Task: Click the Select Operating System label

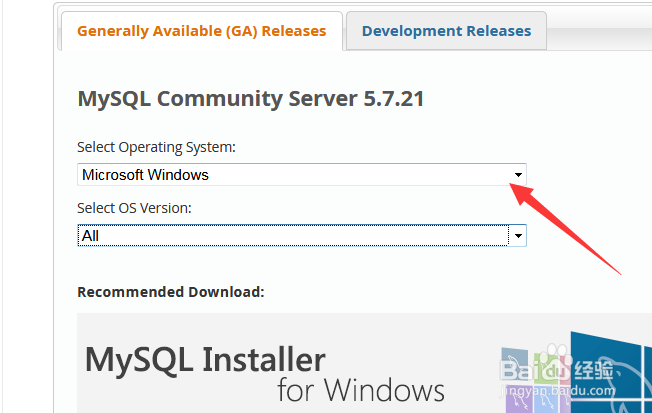Action: tap(156, 147)
